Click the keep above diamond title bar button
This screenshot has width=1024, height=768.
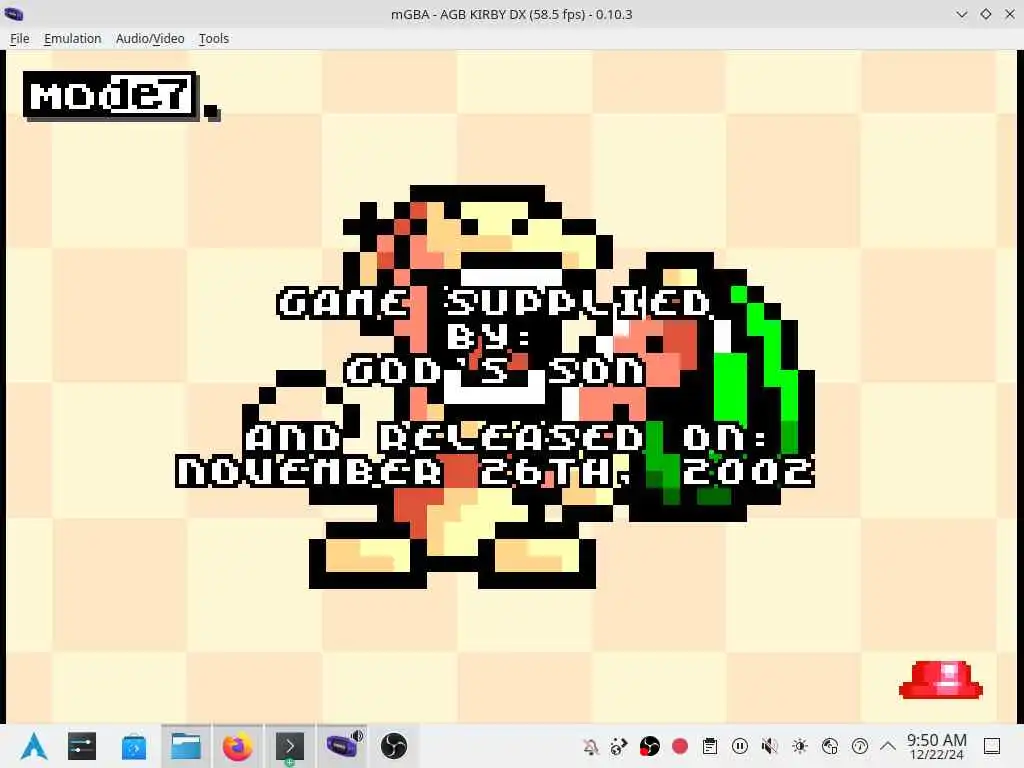tap(985, 14)
